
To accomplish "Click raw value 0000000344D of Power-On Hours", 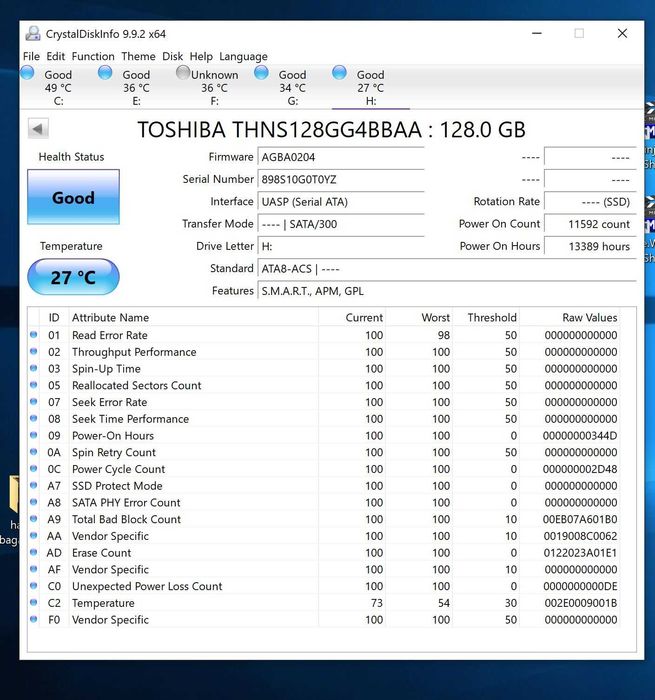I will (580, 436).
